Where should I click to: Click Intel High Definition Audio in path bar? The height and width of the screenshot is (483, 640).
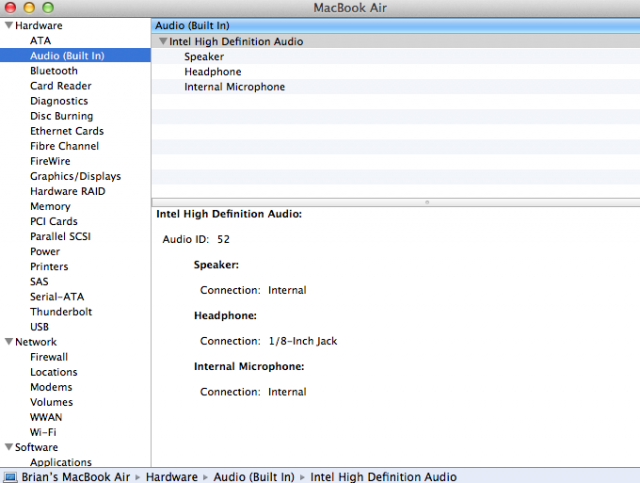coord(383,477)
